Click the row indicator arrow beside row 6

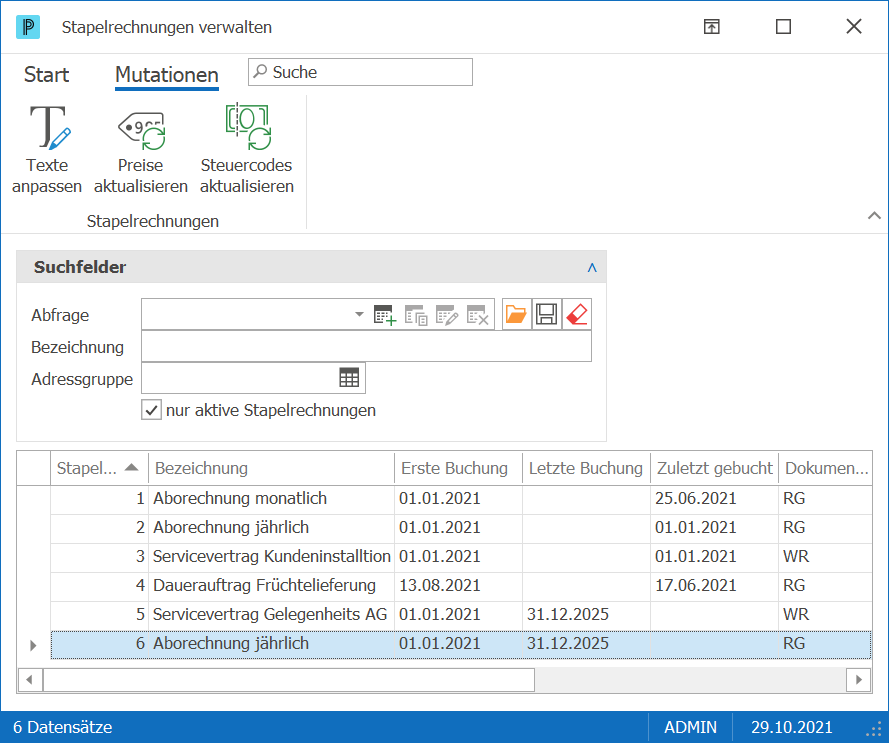pyautogui.click(x=33, y=645)
